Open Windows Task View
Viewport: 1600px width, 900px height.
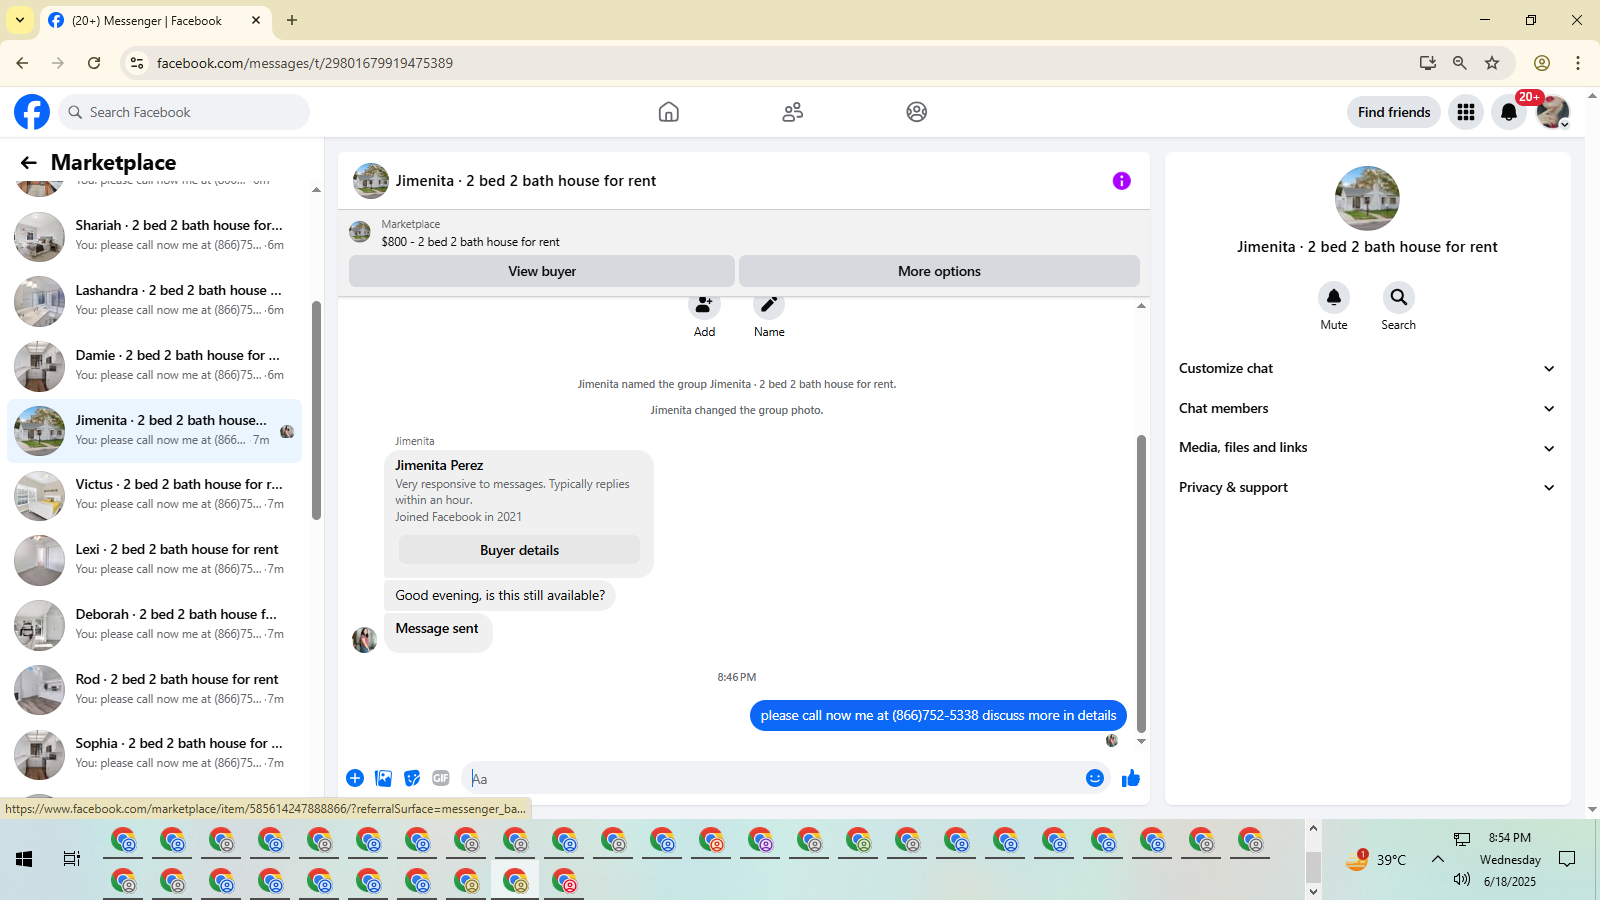72,859
